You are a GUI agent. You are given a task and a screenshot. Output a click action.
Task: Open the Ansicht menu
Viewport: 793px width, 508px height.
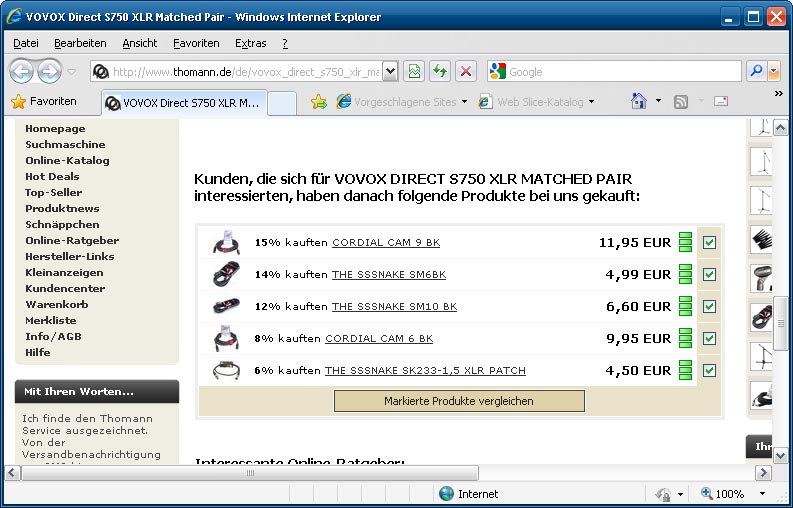point(140,44)
